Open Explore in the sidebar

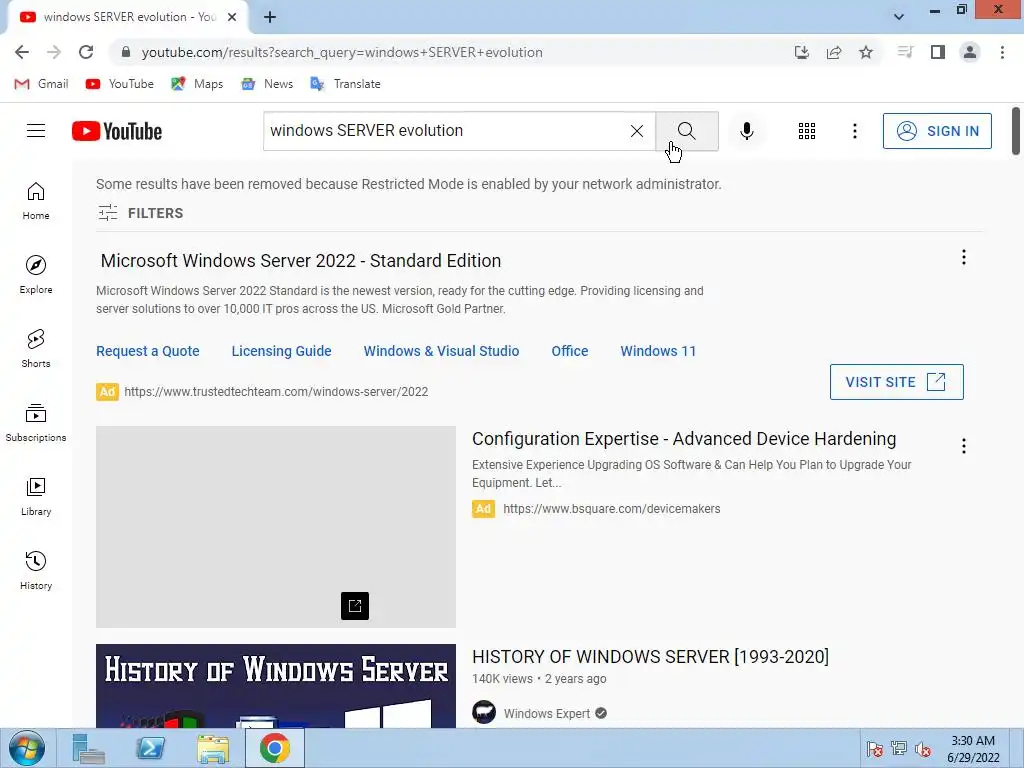coord(36,274)
